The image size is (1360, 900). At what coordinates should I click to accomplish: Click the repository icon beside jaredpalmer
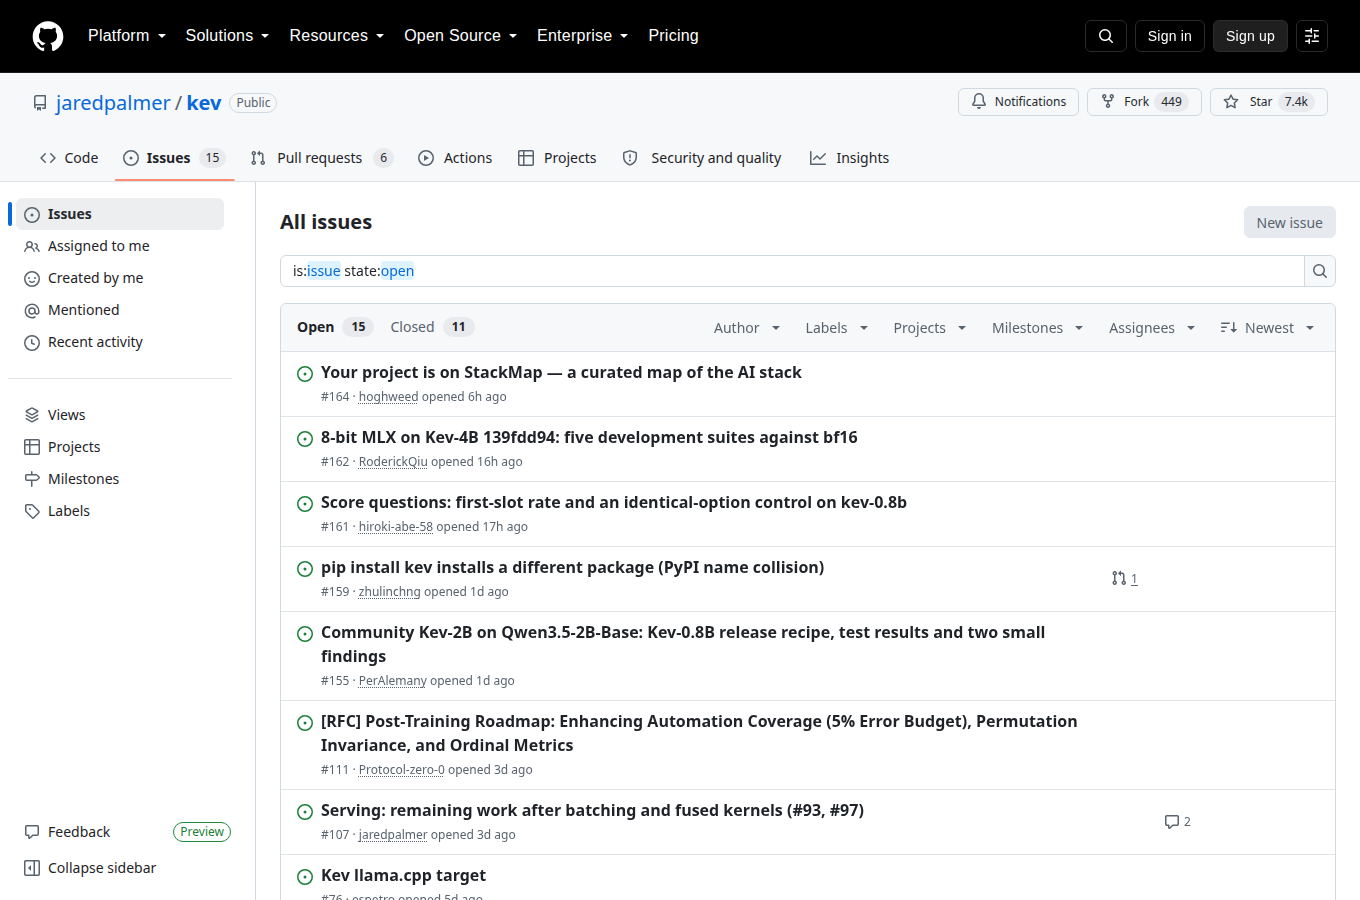coord(40,103)
